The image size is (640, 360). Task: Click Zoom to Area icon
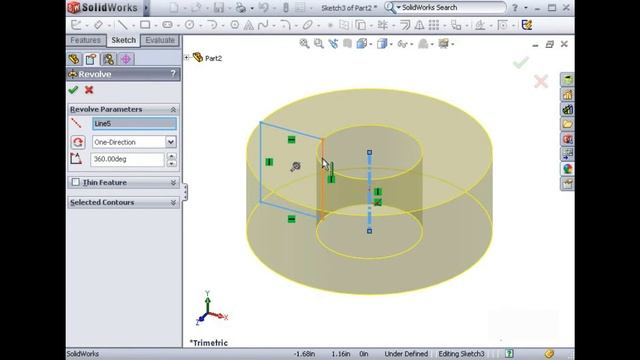pos(318,44)
